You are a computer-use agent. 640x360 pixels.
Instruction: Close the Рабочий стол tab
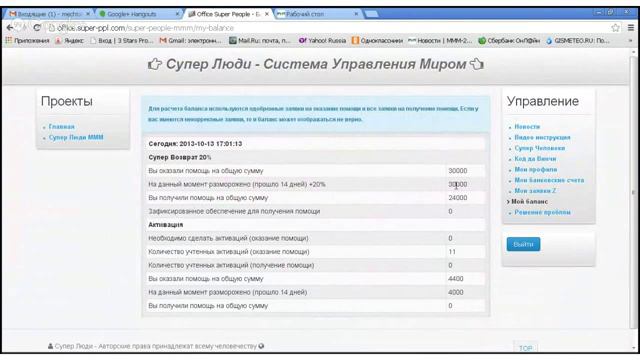click(356, 14)
